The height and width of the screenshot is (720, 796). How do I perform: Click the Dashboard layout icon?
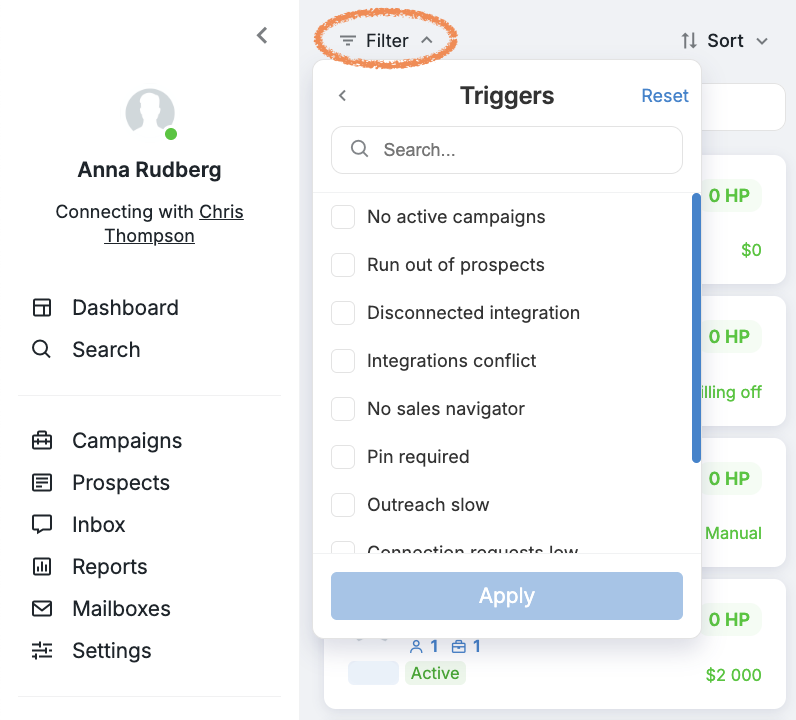[42, 308]
